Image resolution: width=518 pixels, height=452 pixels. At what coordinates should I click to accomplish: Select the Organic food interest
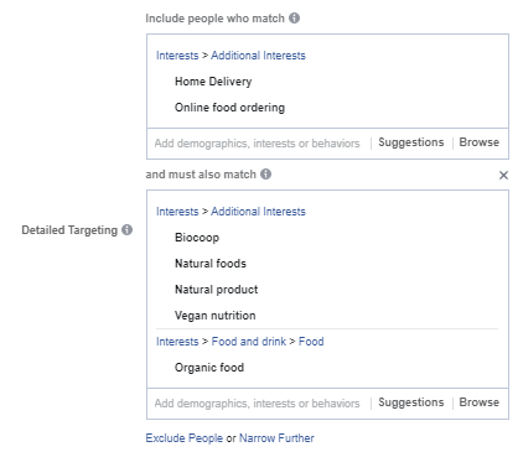209,367
